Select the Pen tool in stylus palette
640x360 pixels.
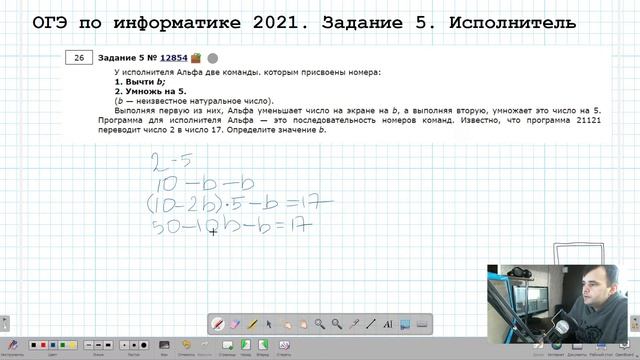(218, 324)
